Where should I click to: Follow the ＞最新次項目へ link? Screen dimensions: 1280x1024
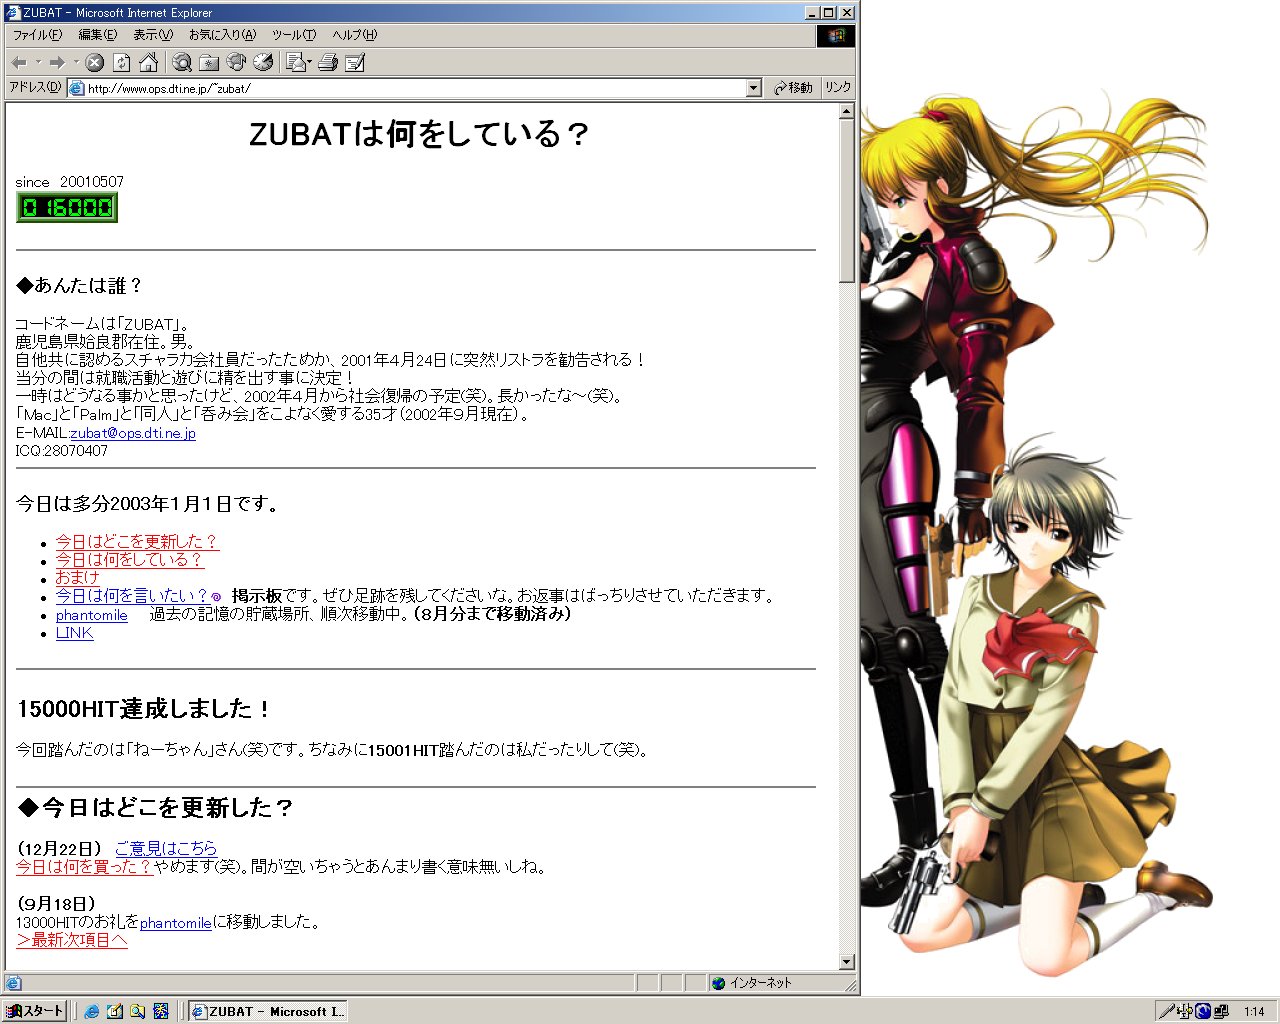tap(72, 940)
